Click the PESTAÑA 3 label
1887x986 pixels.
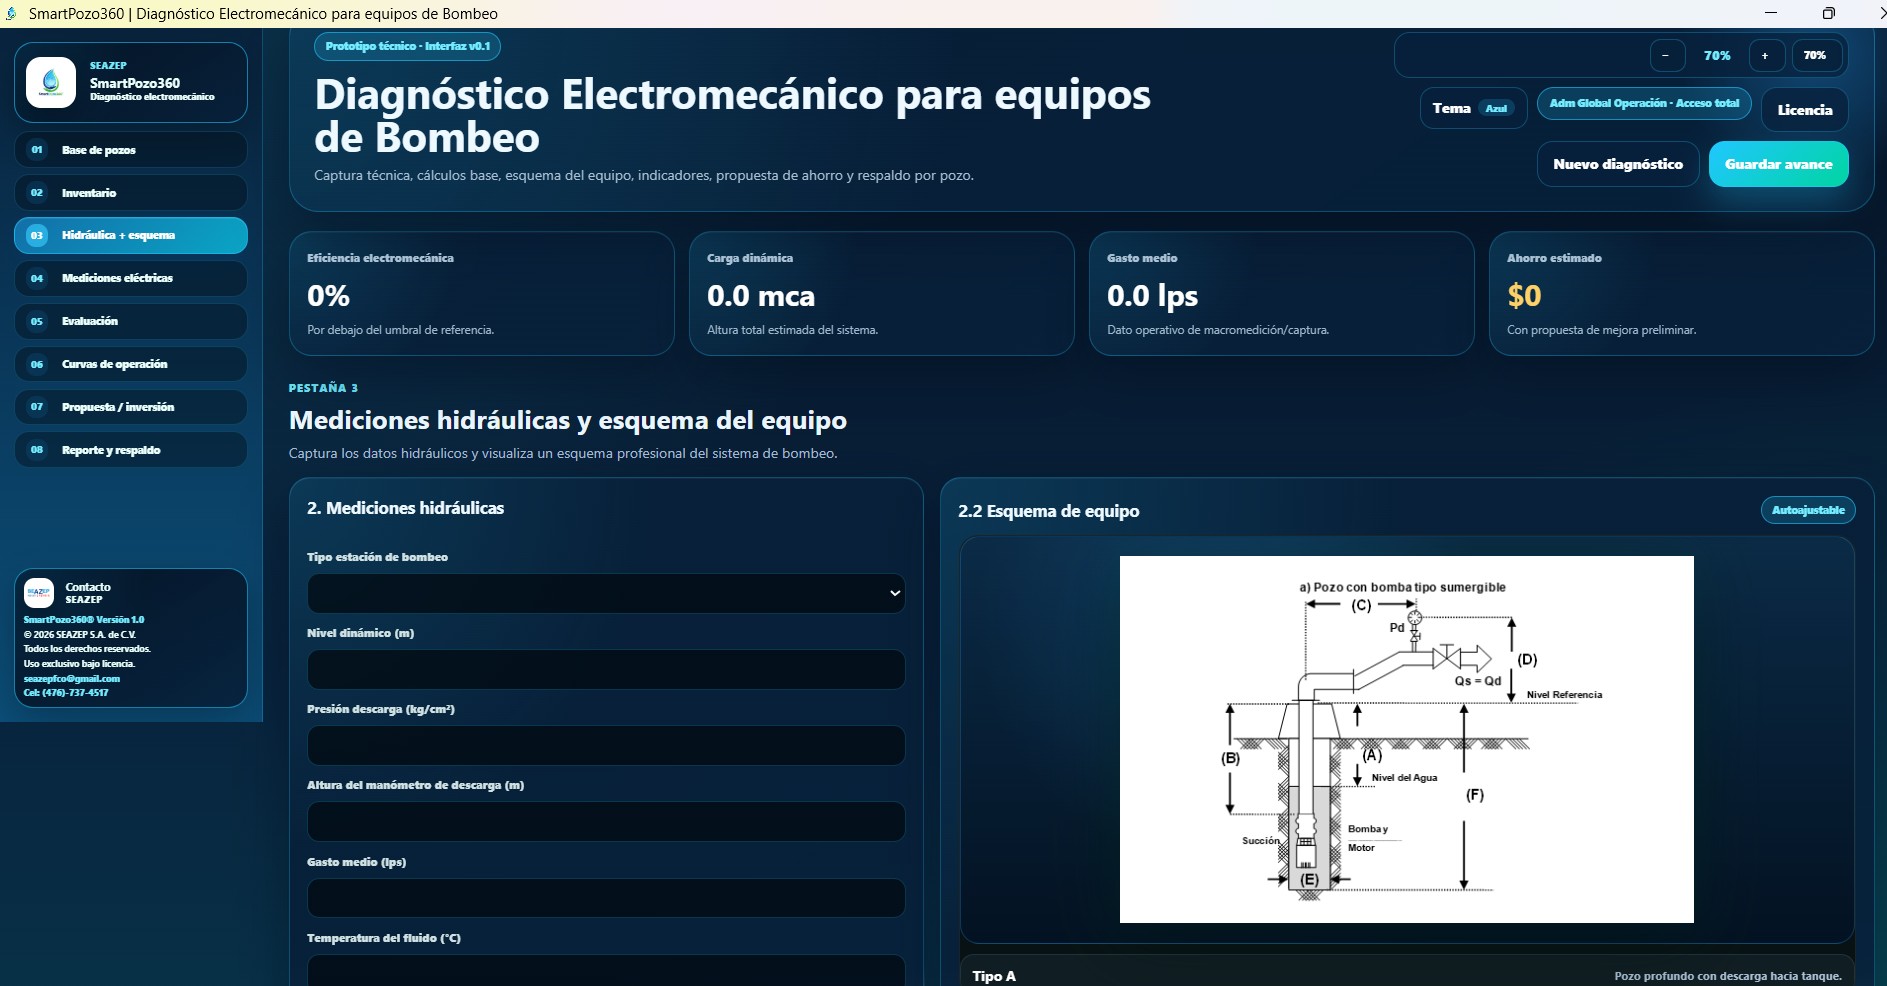pos(323,389)
